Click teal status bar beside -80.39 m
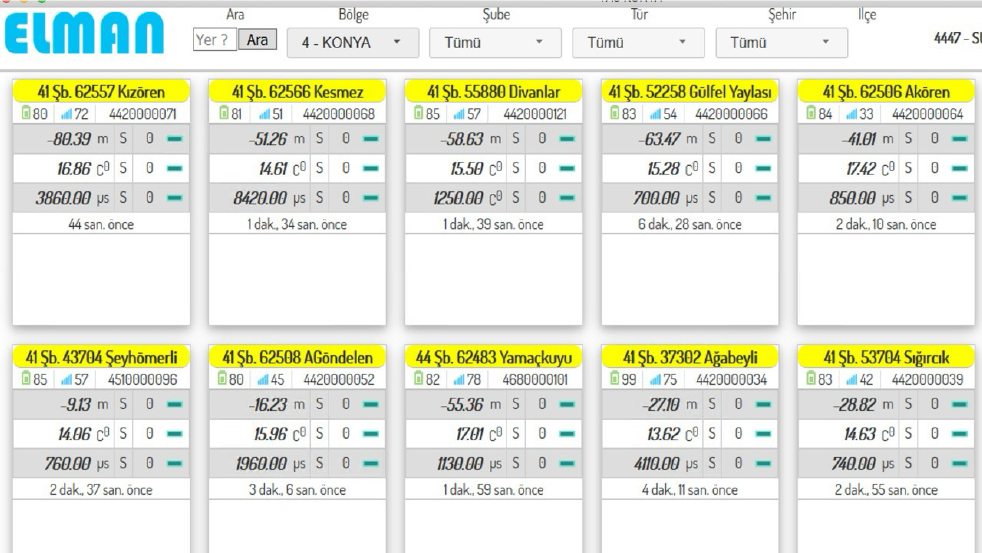Viewport: 982px width, 553px height. (x=175, y=138)
